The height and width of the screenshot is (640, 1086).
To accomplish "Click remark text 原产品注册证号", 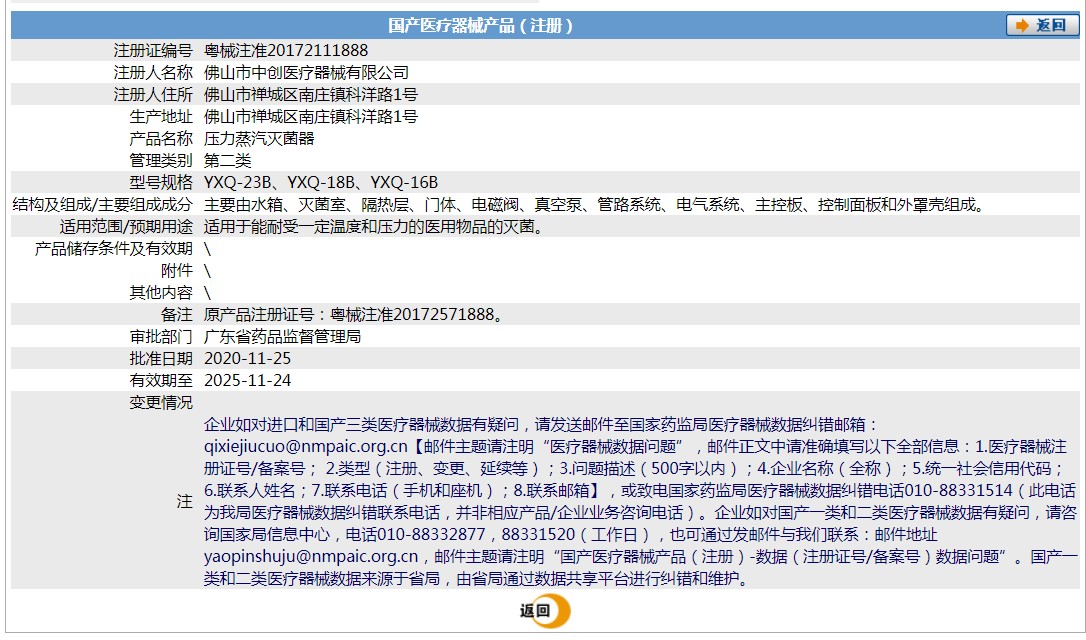I will click(353, 315).
